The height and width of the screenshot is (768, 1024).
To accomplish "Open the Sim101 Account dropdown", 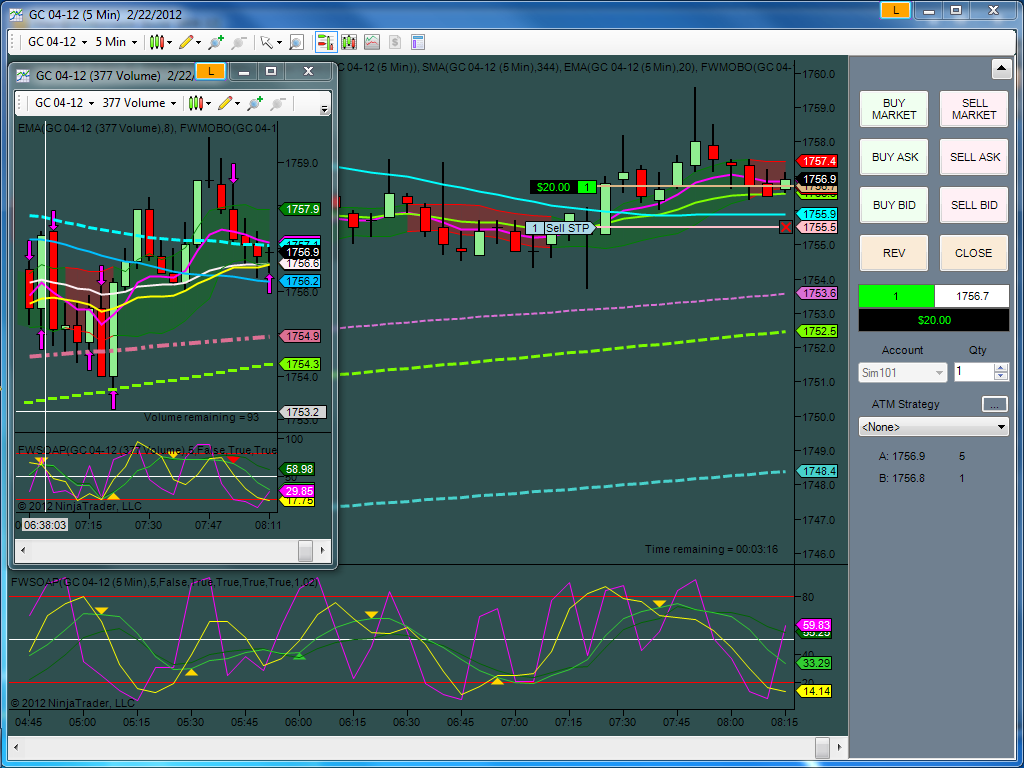I will [x=902, y=373].
